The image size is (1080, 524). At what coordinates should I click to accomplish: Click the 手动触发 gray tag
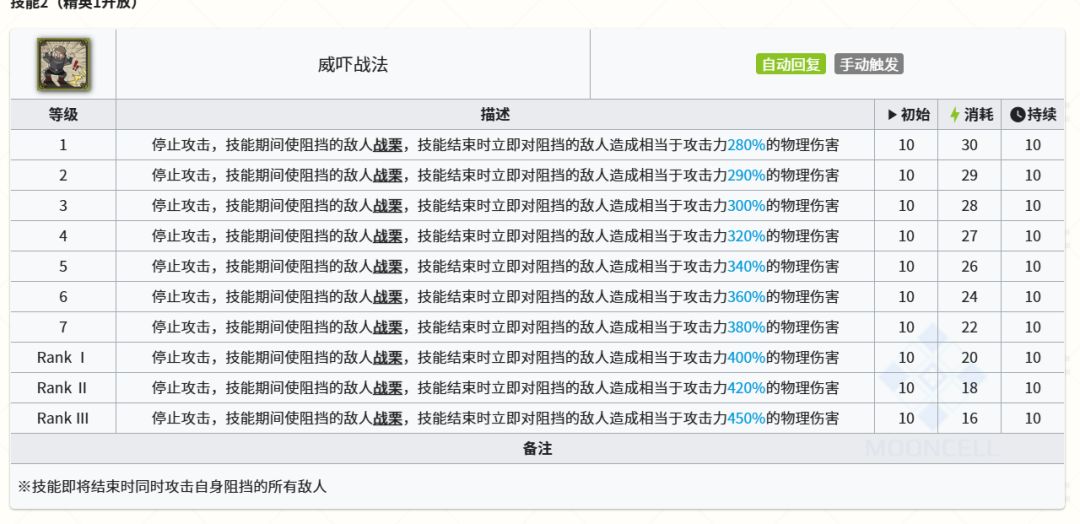tap(869, 65)
